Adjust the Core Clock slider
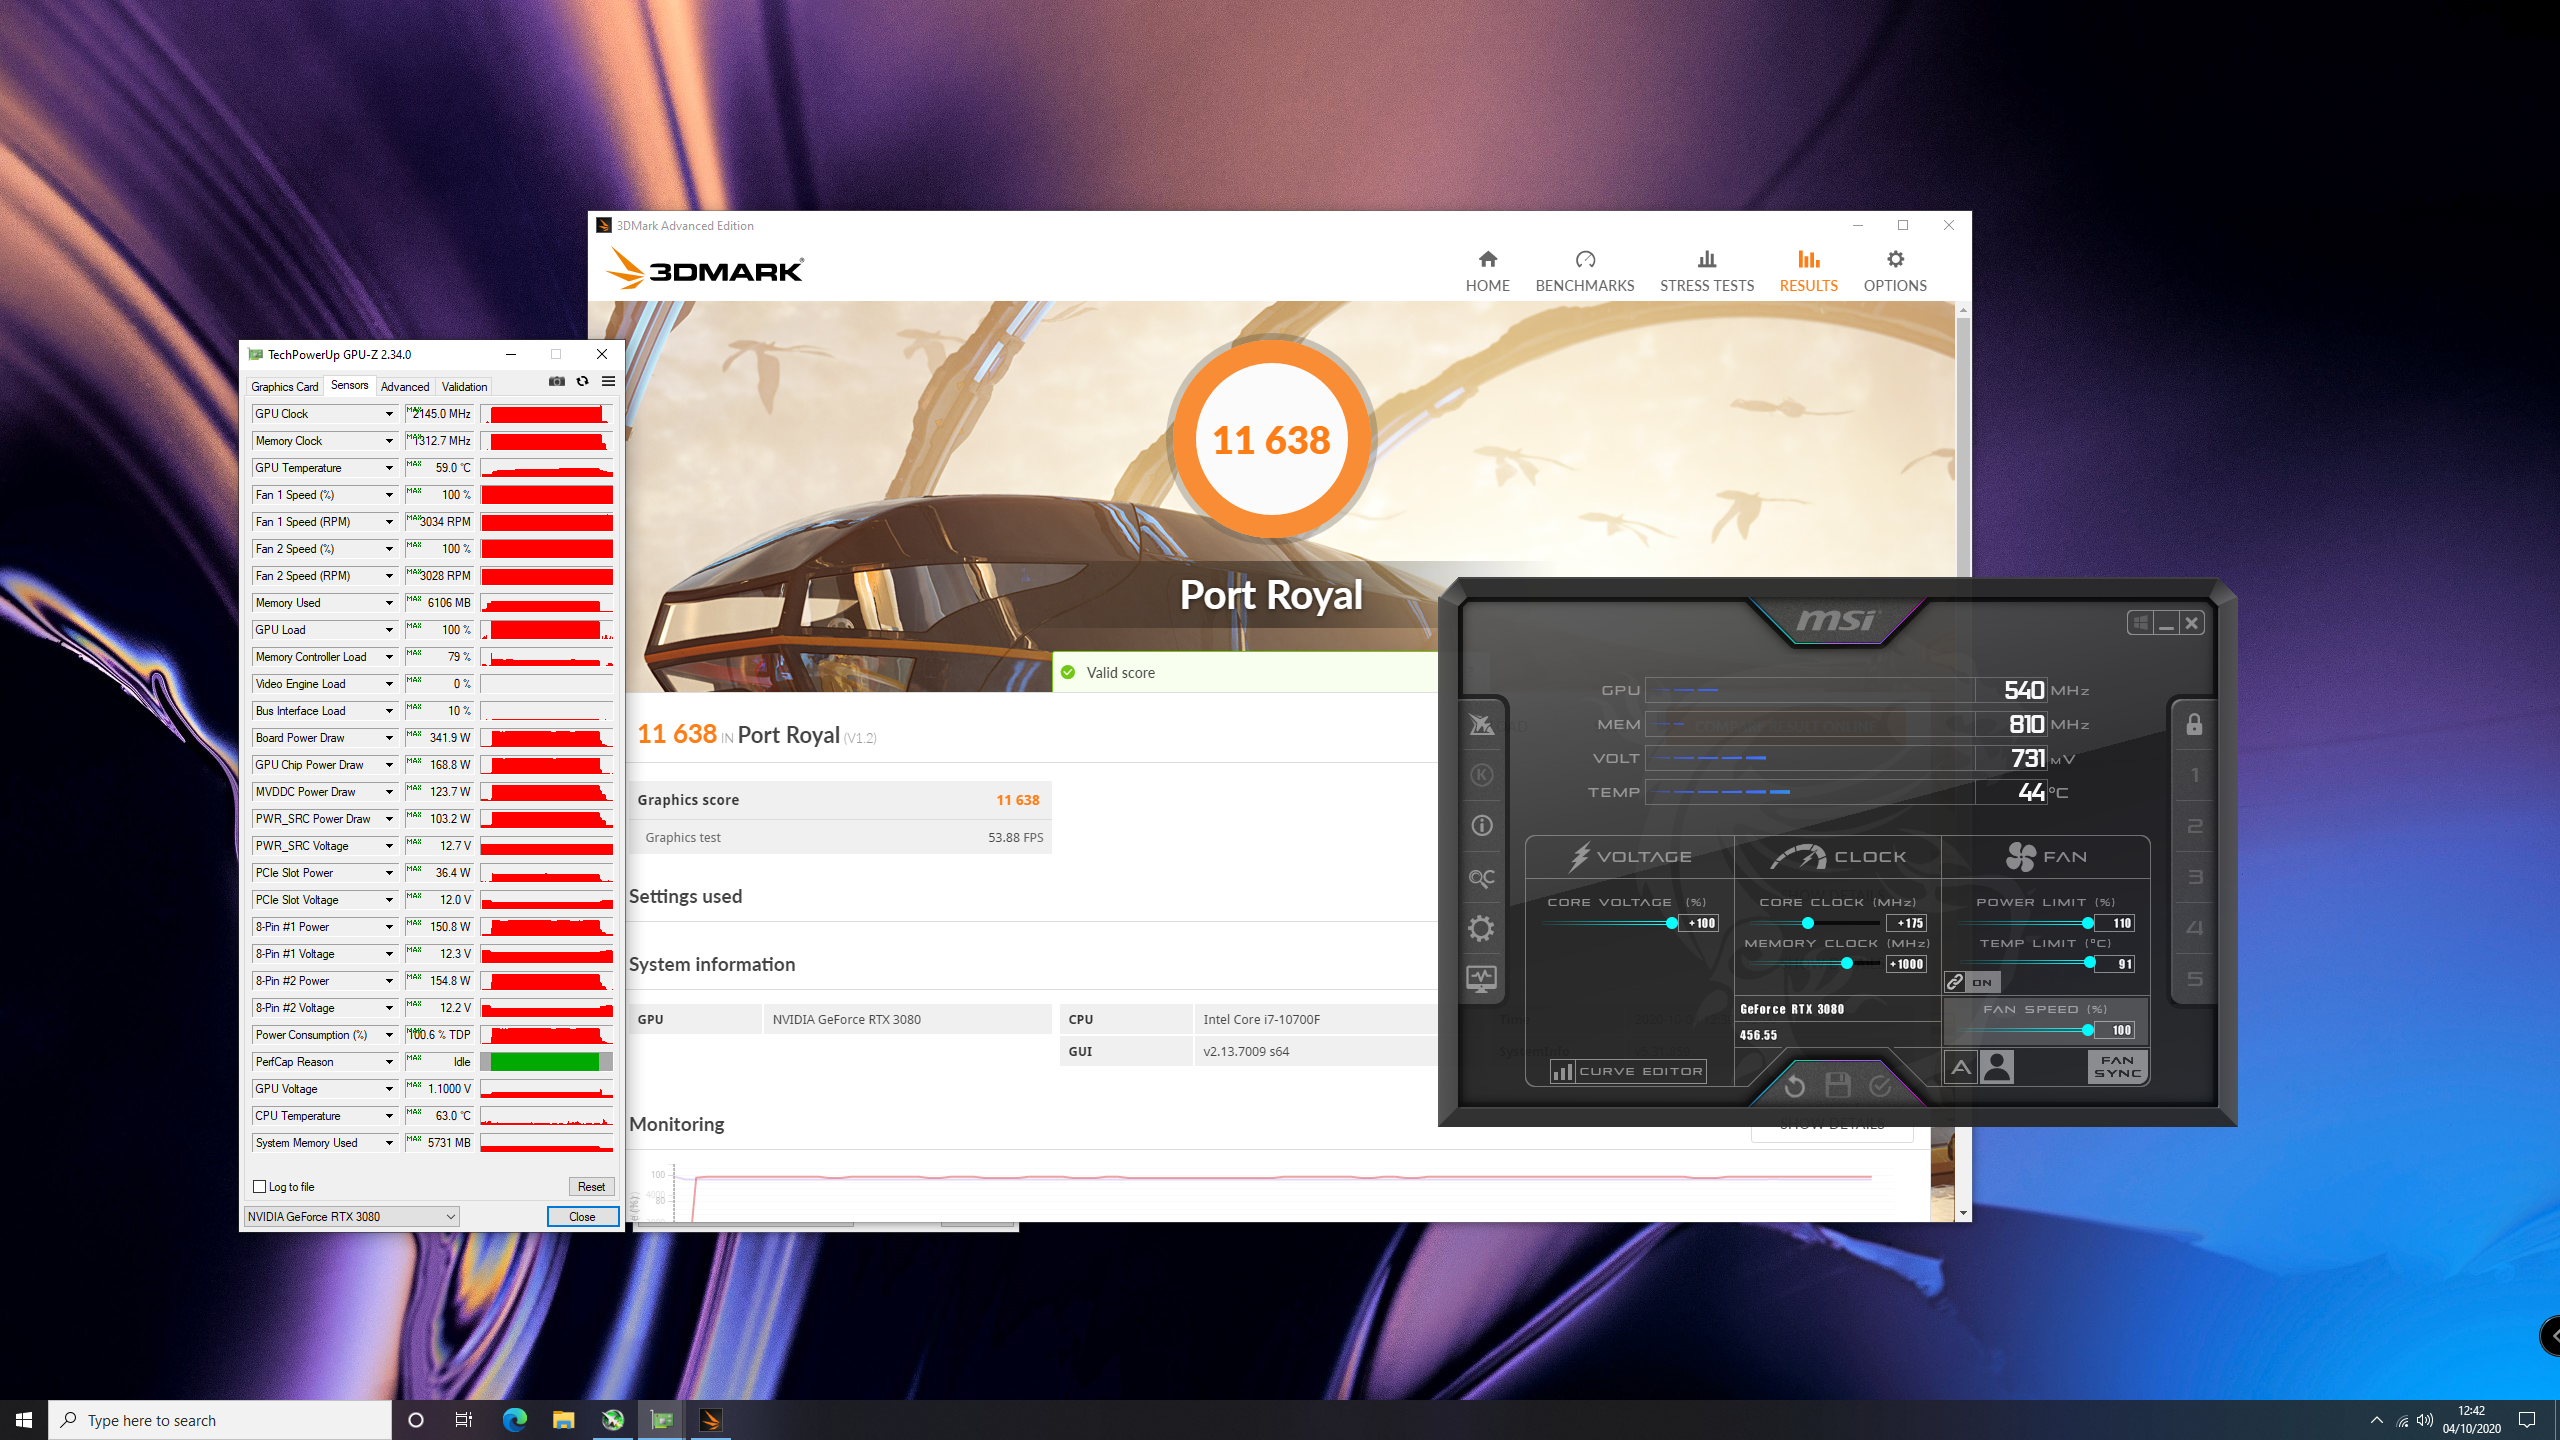This screenshot has width=2560, height=1440. coord(1807,923)
